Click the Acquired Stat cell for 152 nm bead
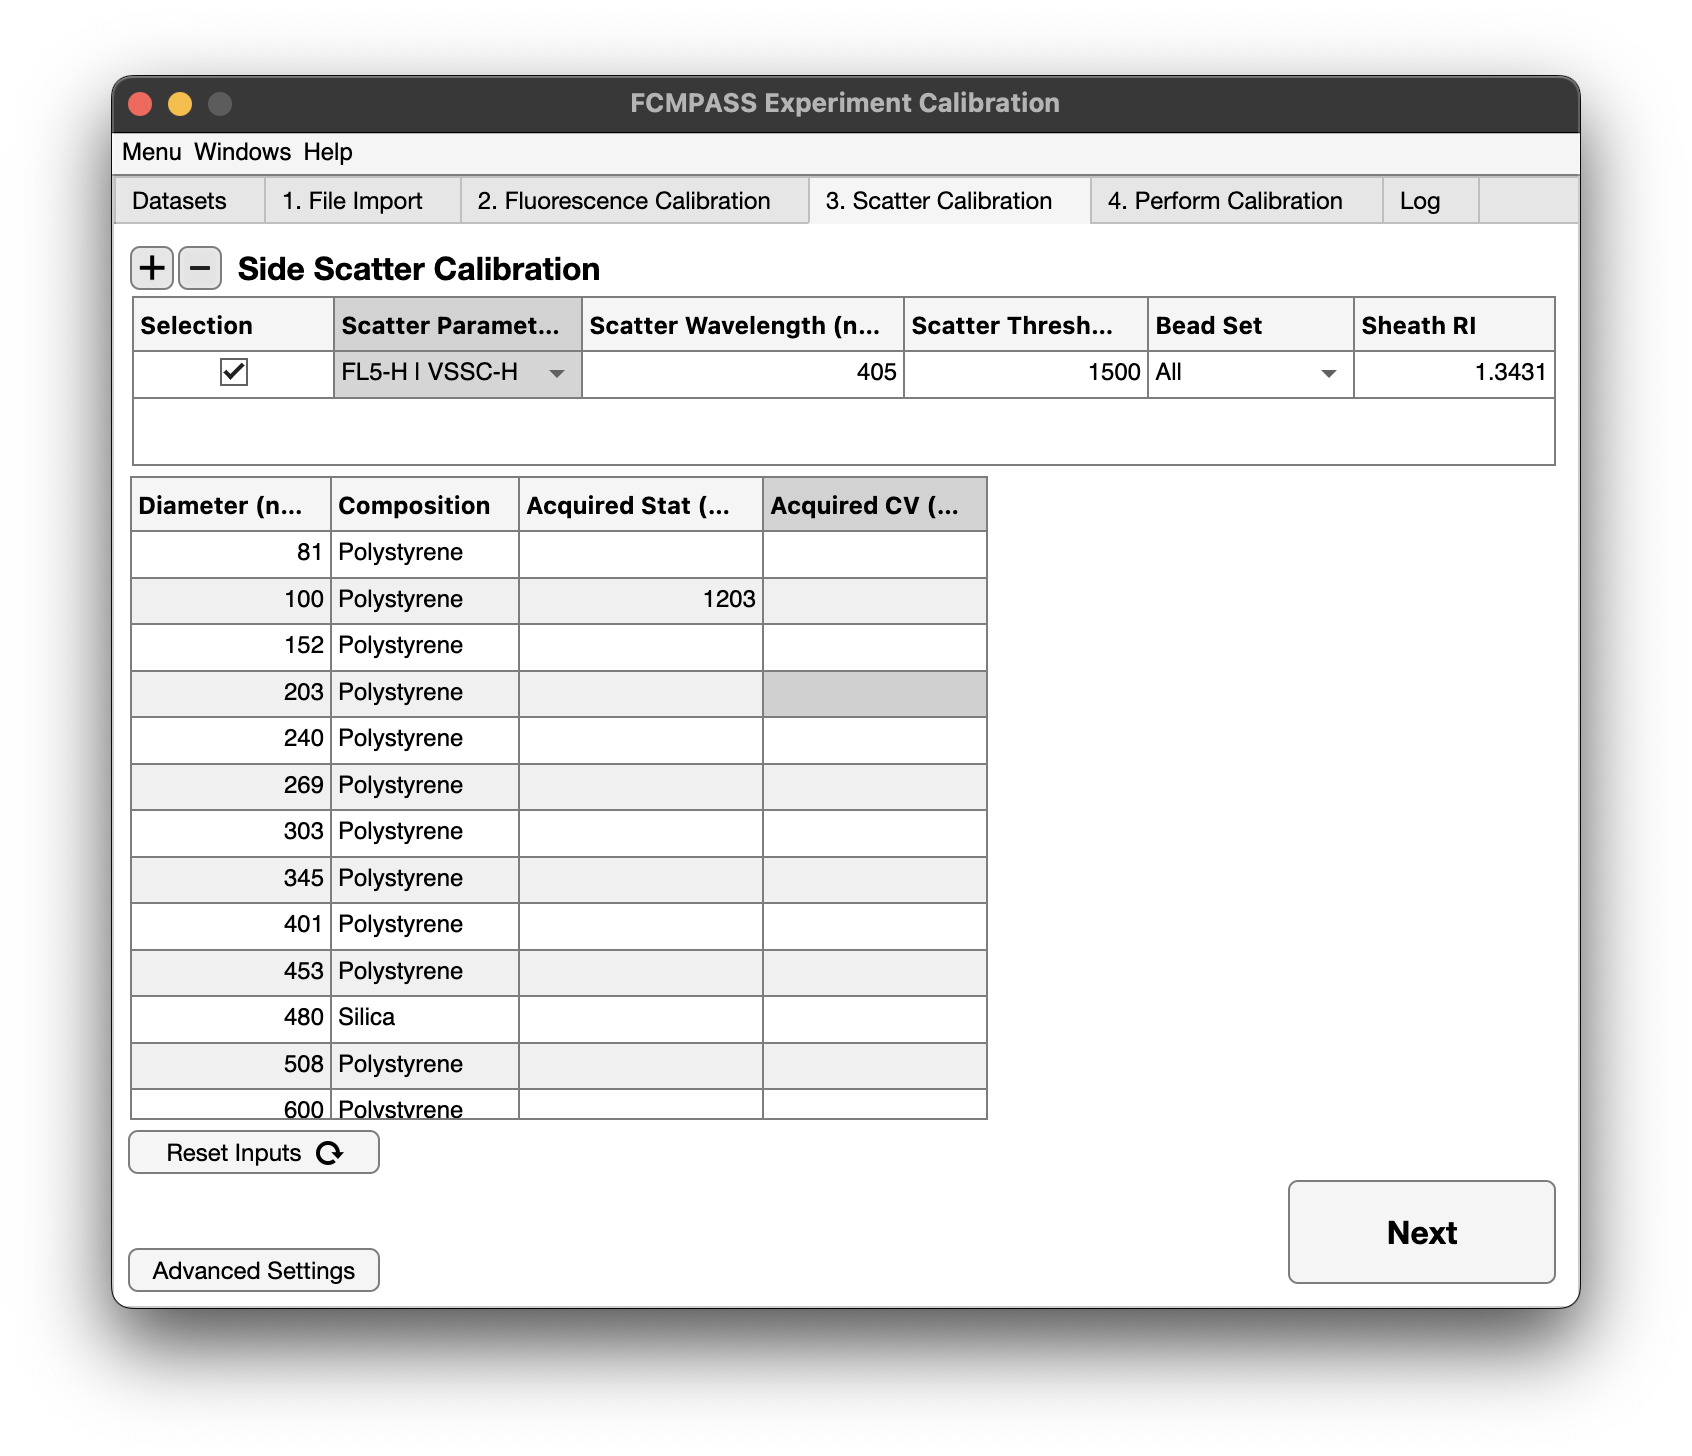Screen dimensions: 1692x1456 (x=640, y=646)
